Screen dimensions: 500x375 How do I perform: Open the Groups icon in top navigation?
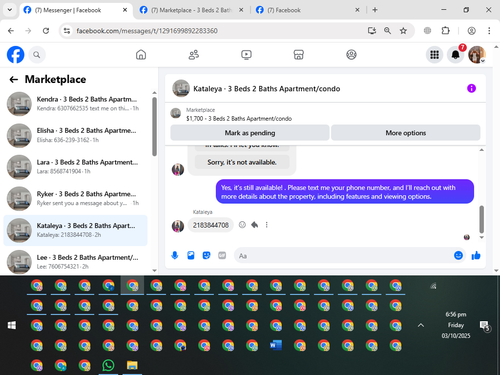351,55
